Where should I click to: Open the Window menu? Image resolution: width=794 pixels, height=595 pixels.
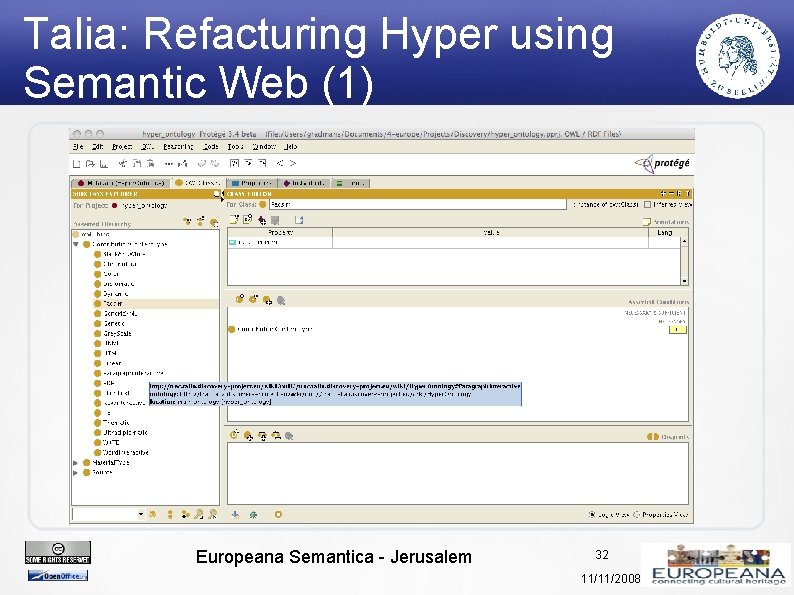coord(264,147)
